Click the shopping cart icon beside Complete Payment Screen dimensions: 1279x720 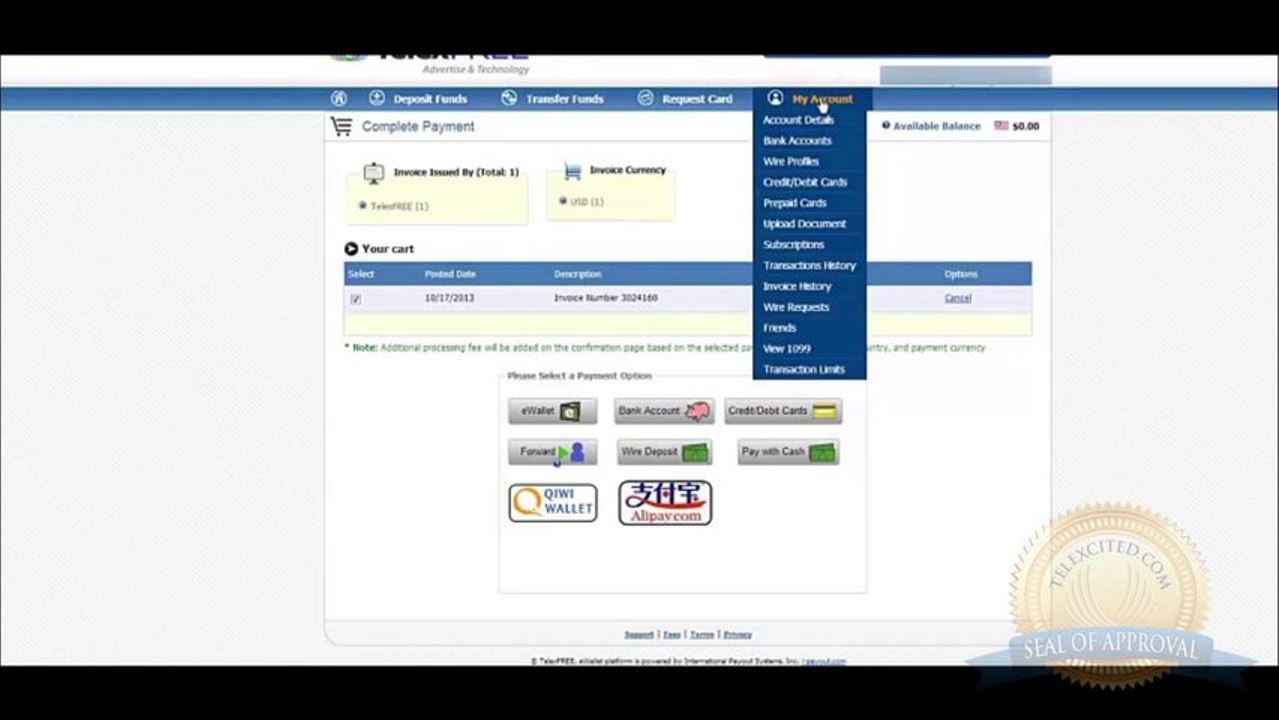(342, 126)
